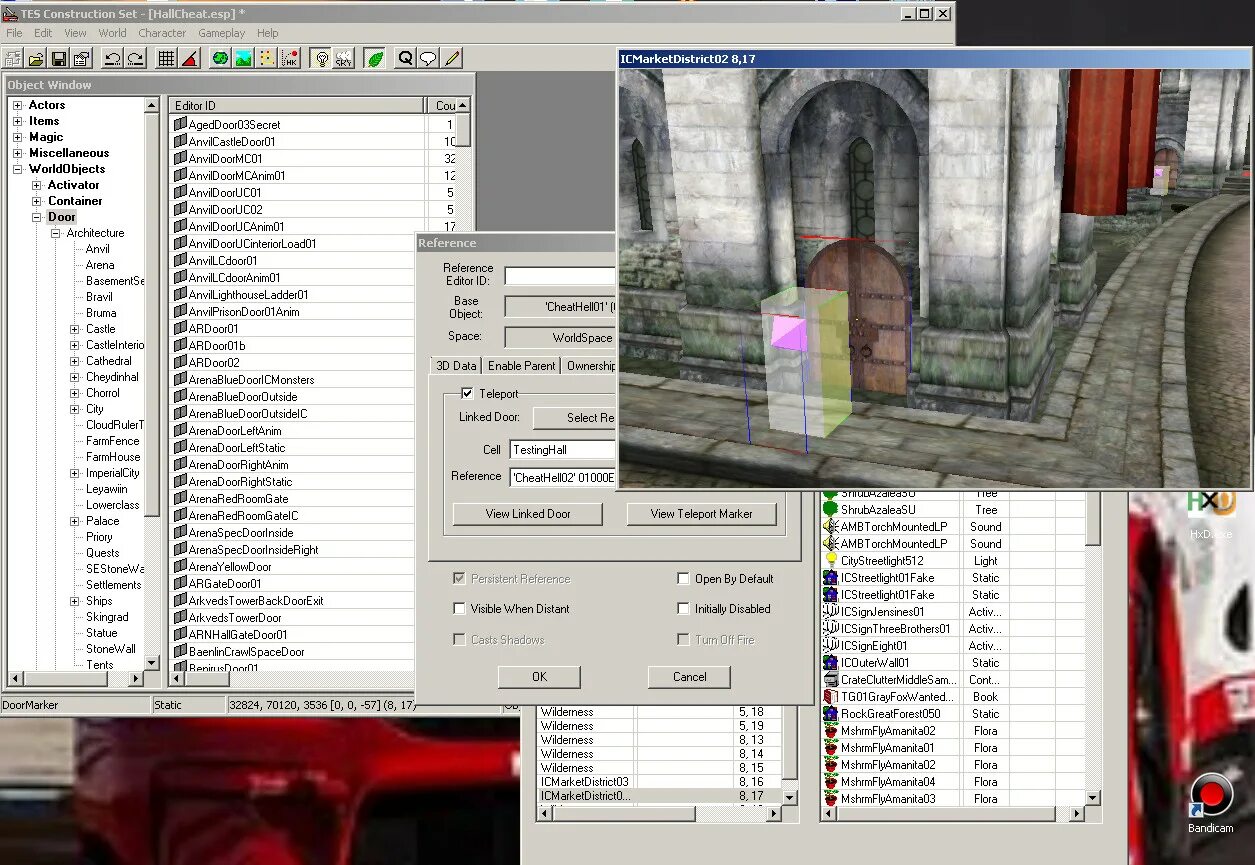This screenshot has width=1255, height=865.
Task: Toggle the Sky toolbar icon
Action: click(344, 59)
